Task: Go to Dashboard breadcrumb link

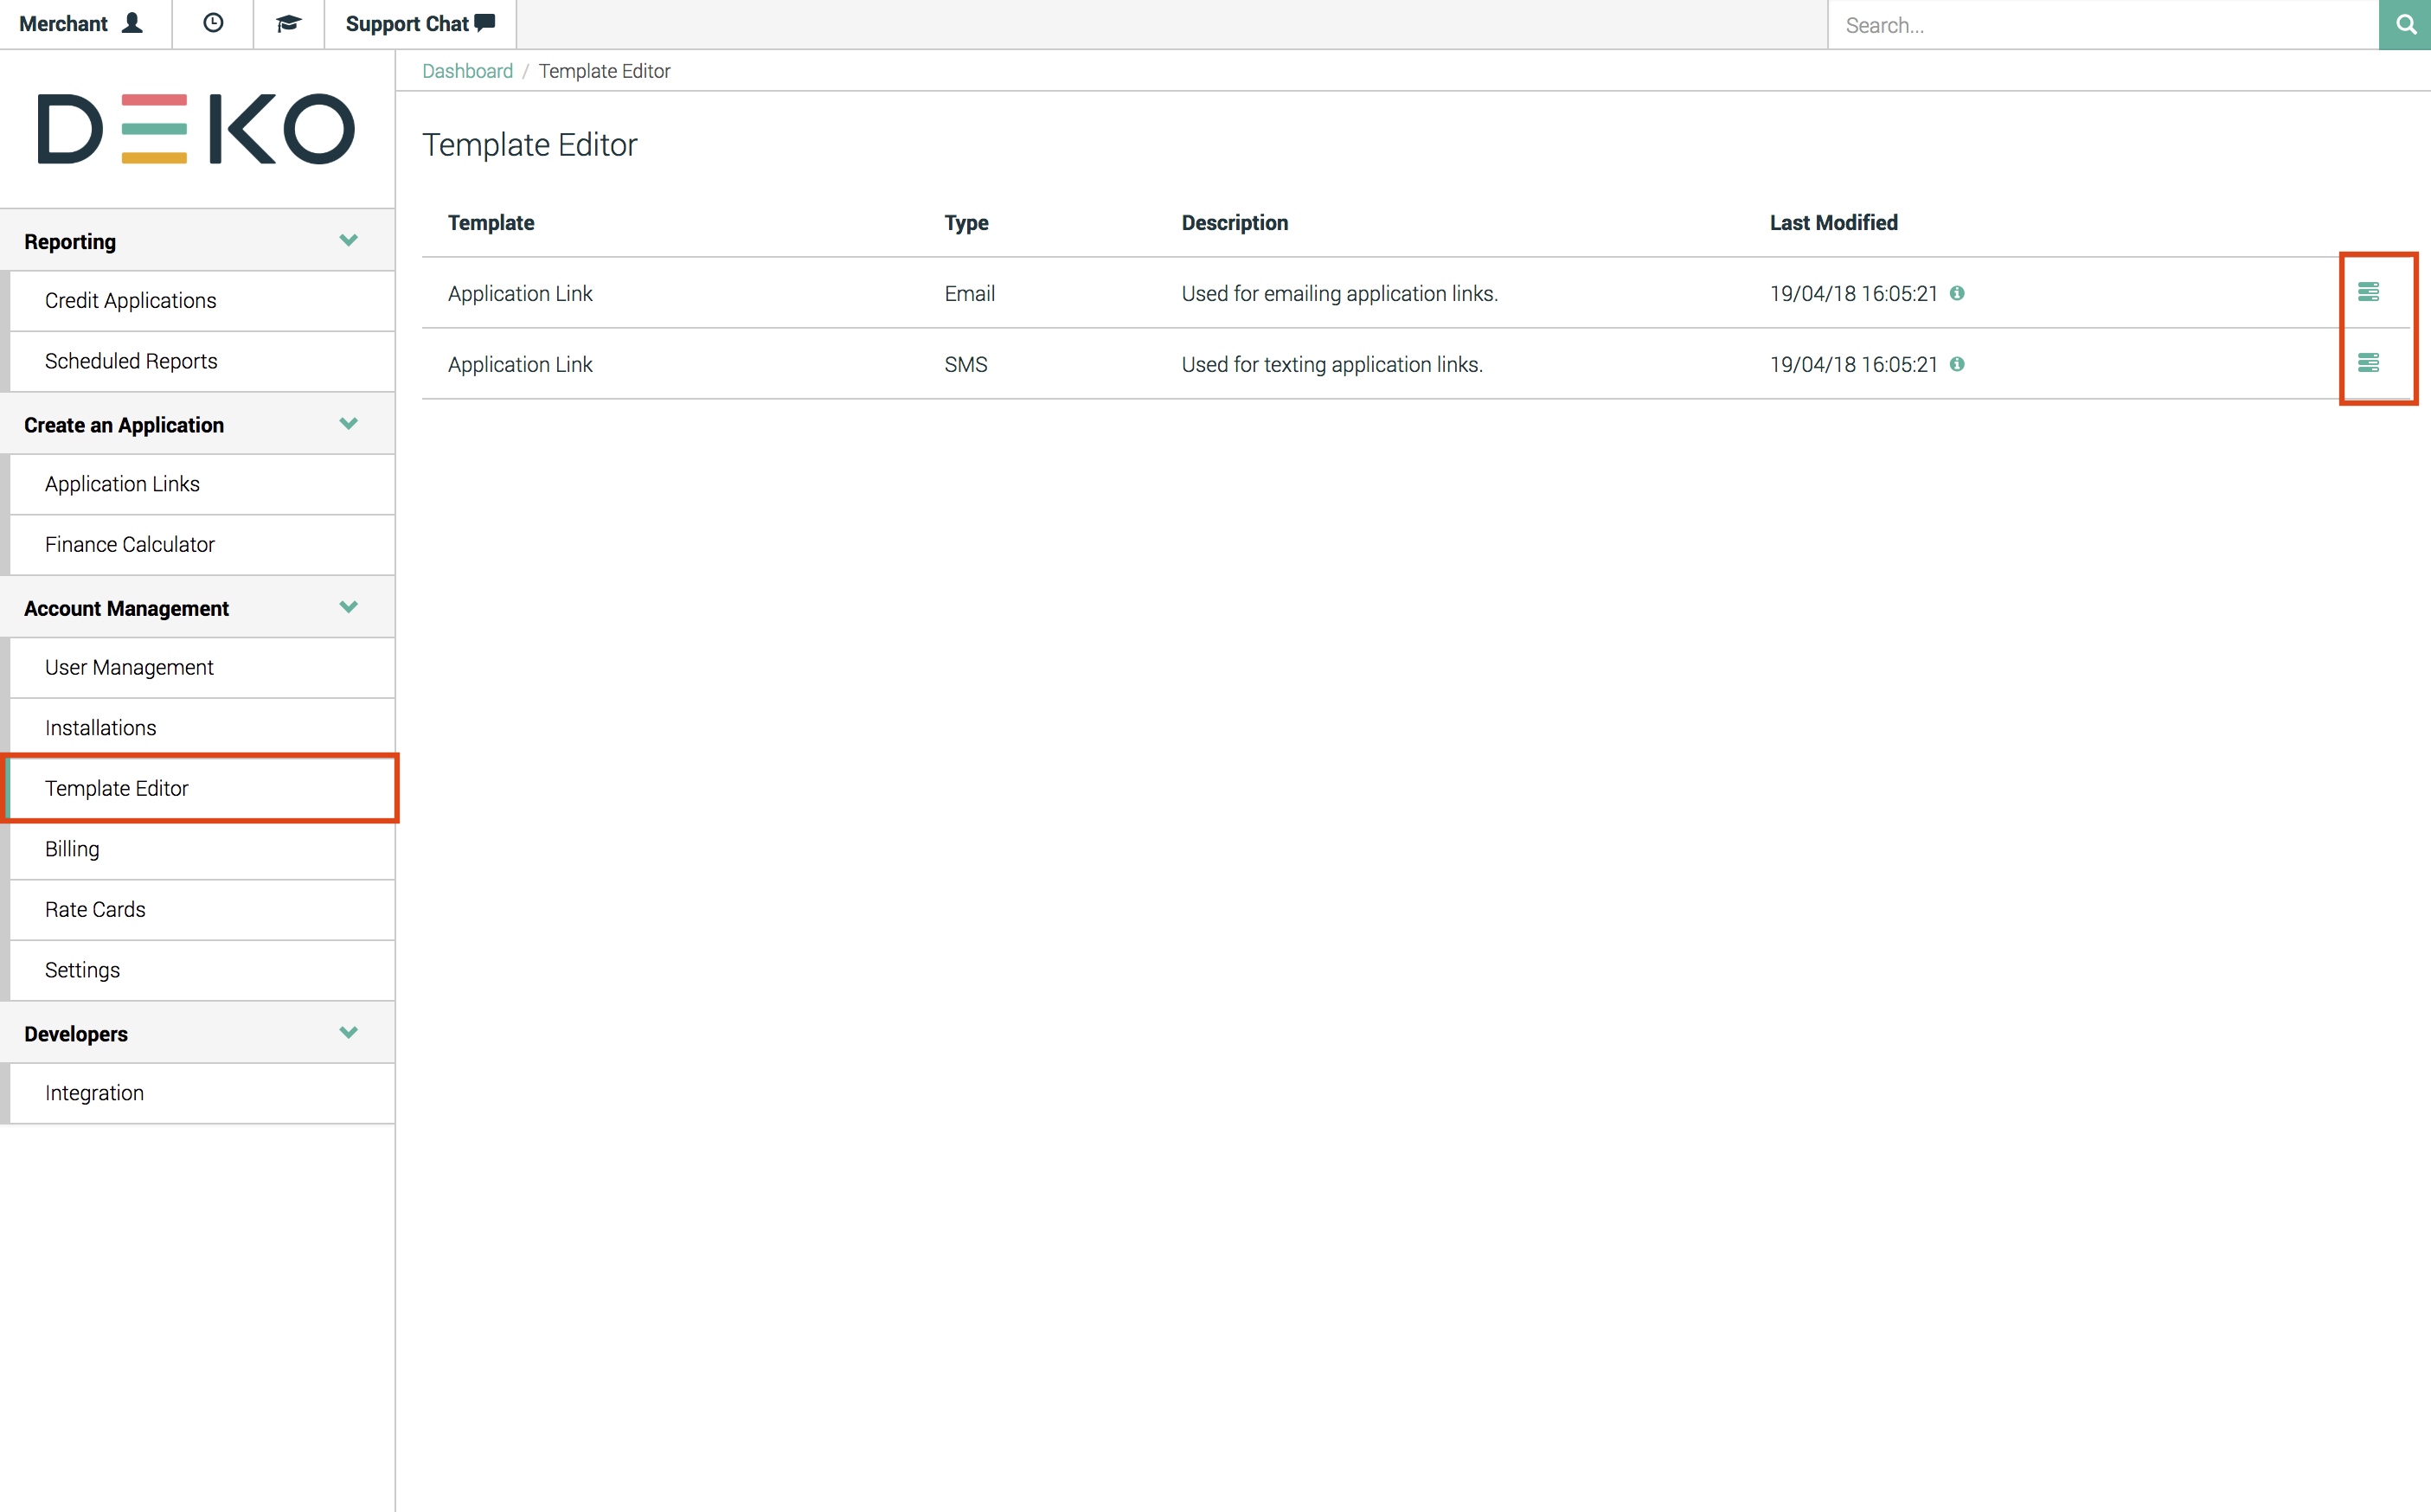Action: pos(467,71)
